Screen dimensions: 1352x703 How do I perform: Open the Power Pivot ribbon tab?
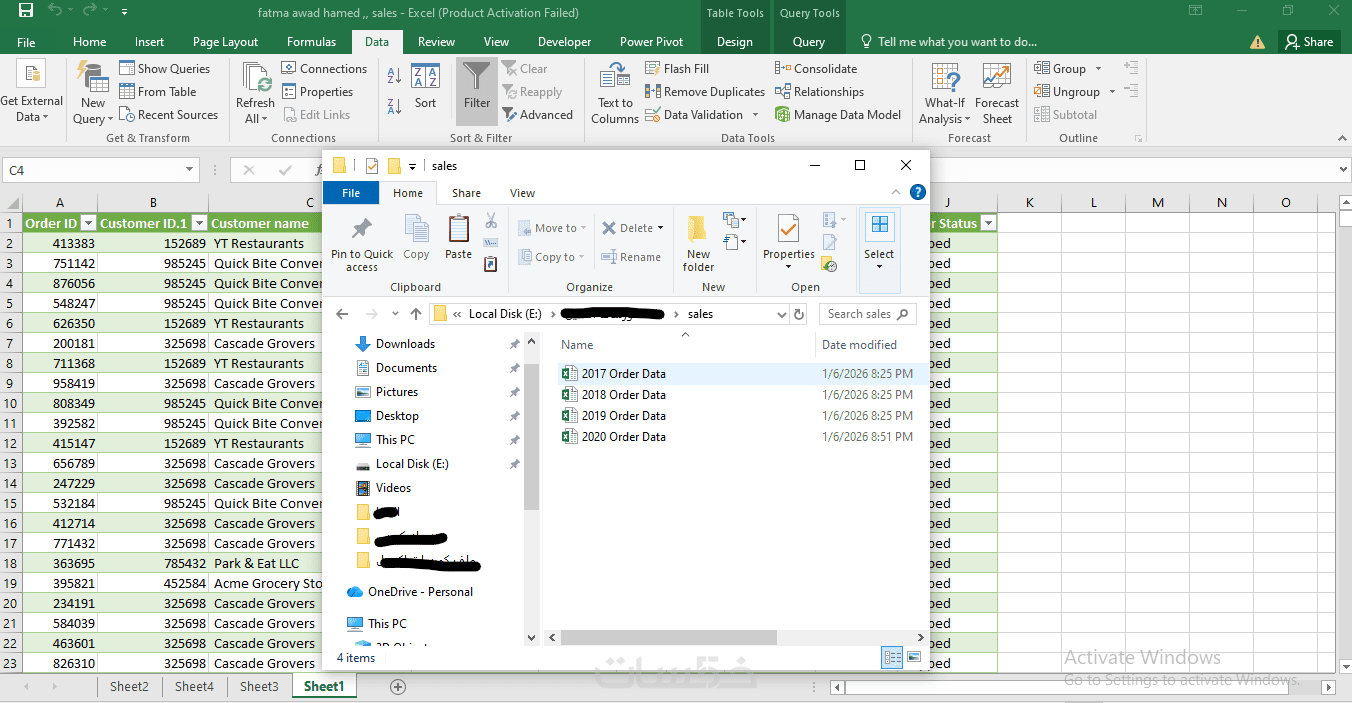pyautogui.click(x=651, y=42)
